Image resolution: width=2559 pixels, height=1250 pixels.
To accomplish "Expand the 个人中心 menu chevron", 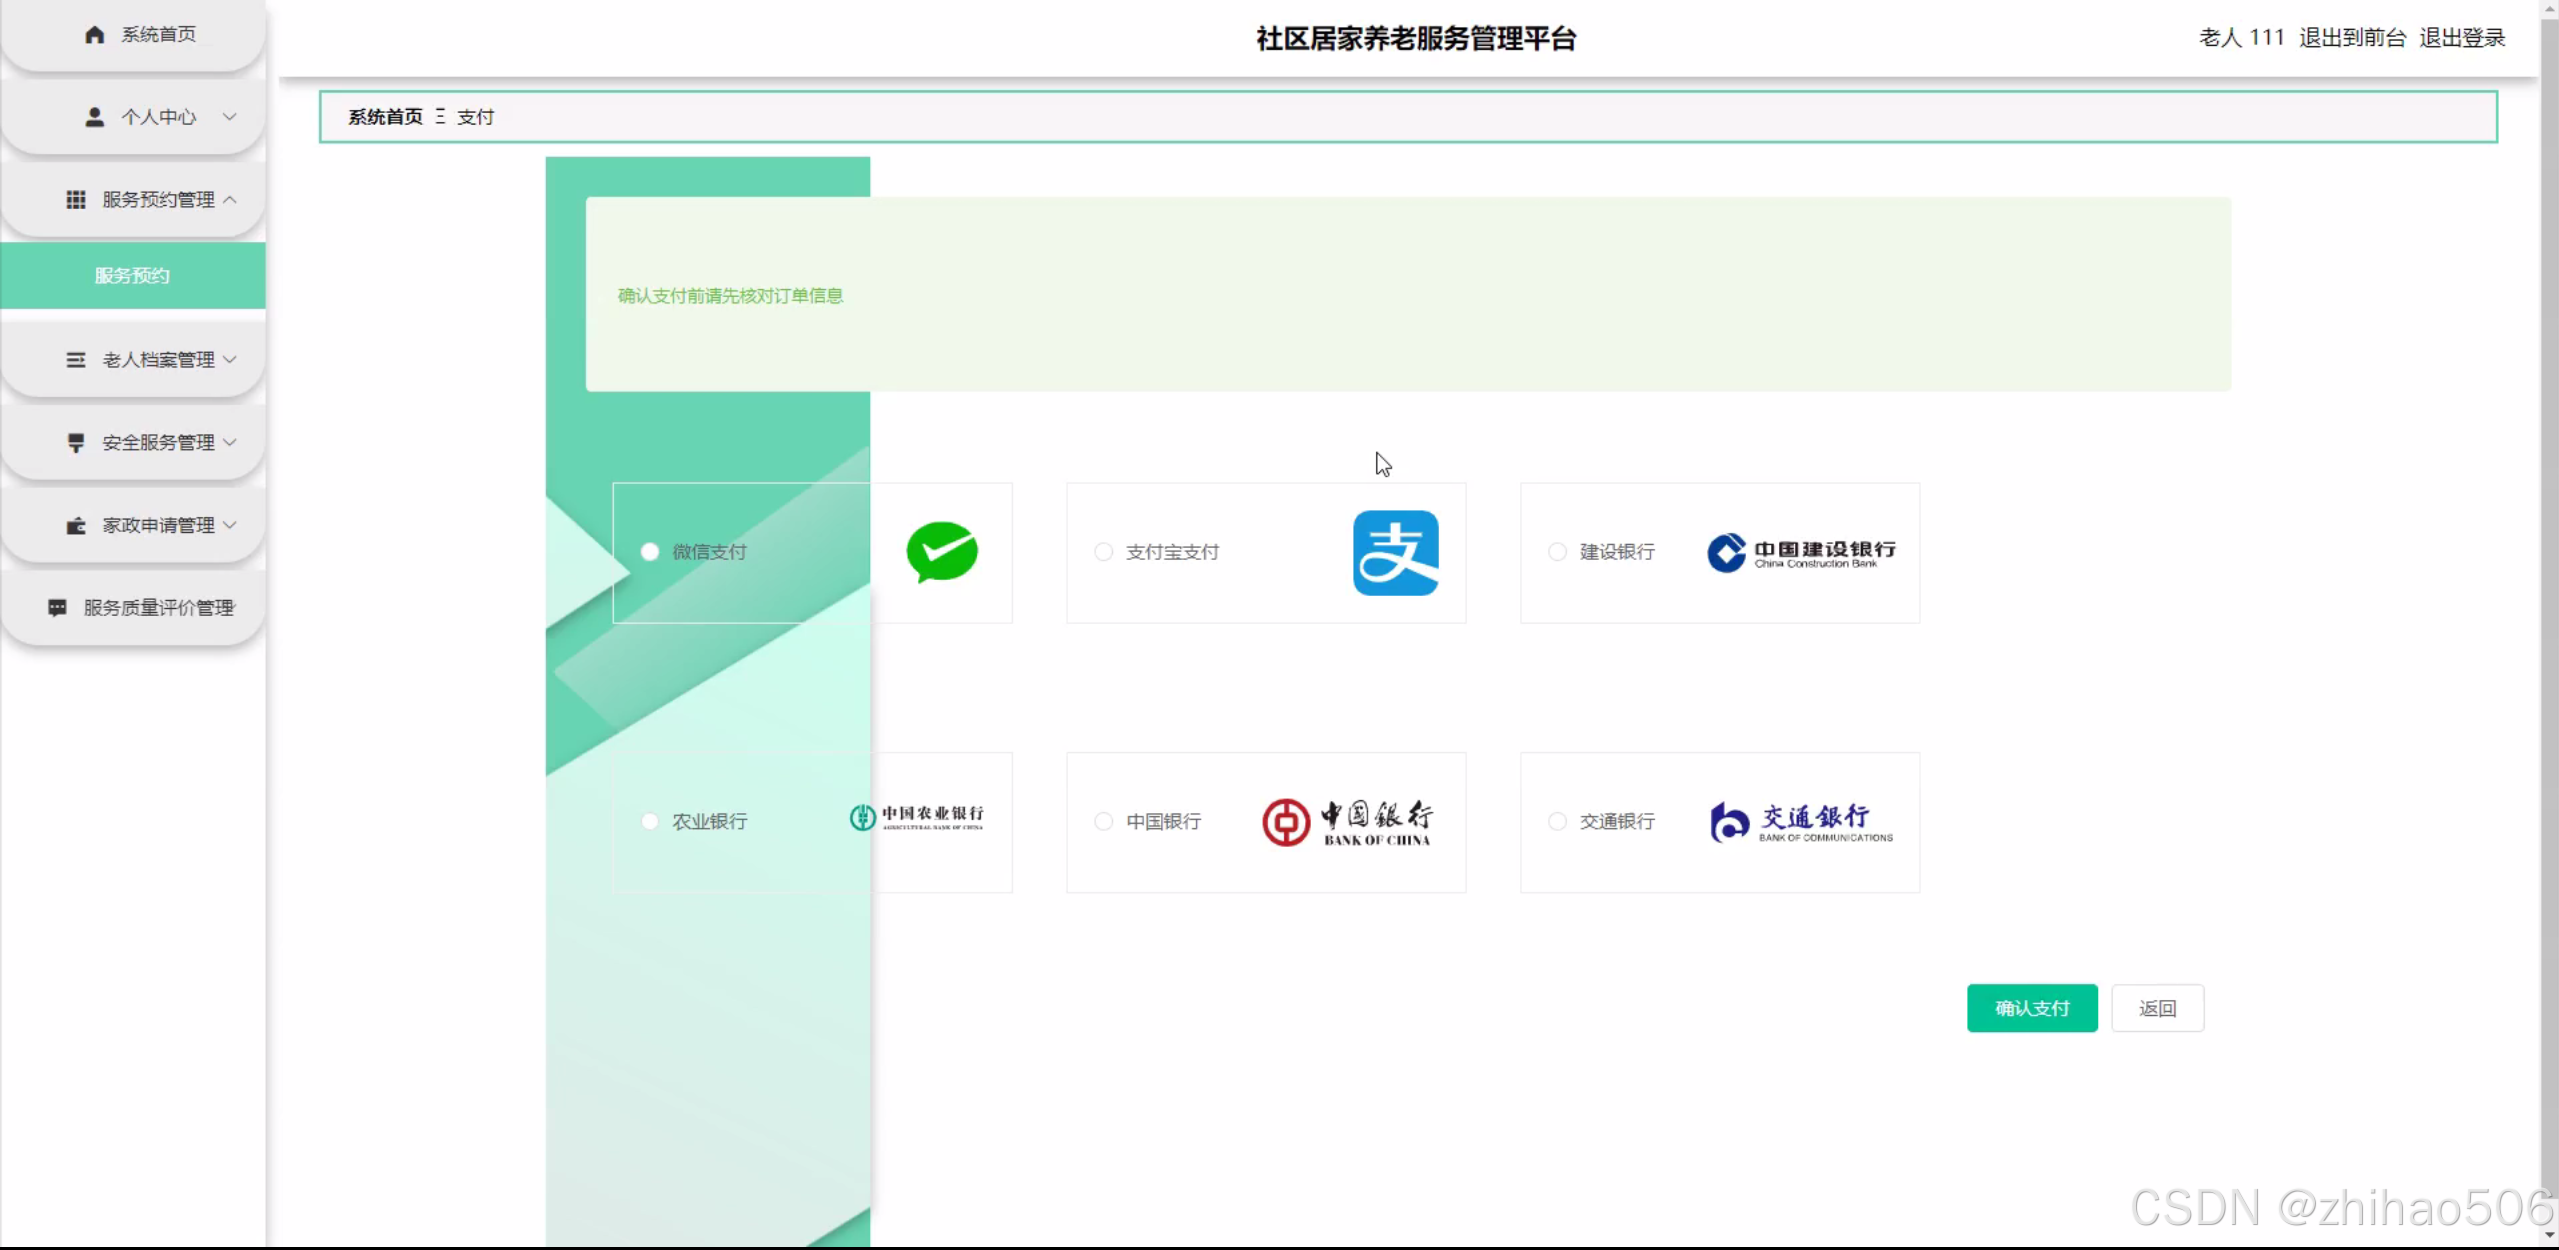I will [230, 117].
